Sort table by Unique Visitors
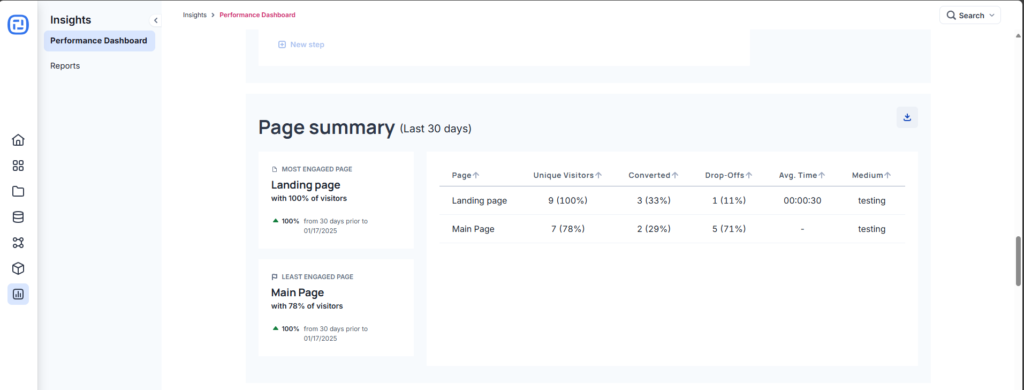Viewport: 1024px width, 390px height. pos(598,175)
